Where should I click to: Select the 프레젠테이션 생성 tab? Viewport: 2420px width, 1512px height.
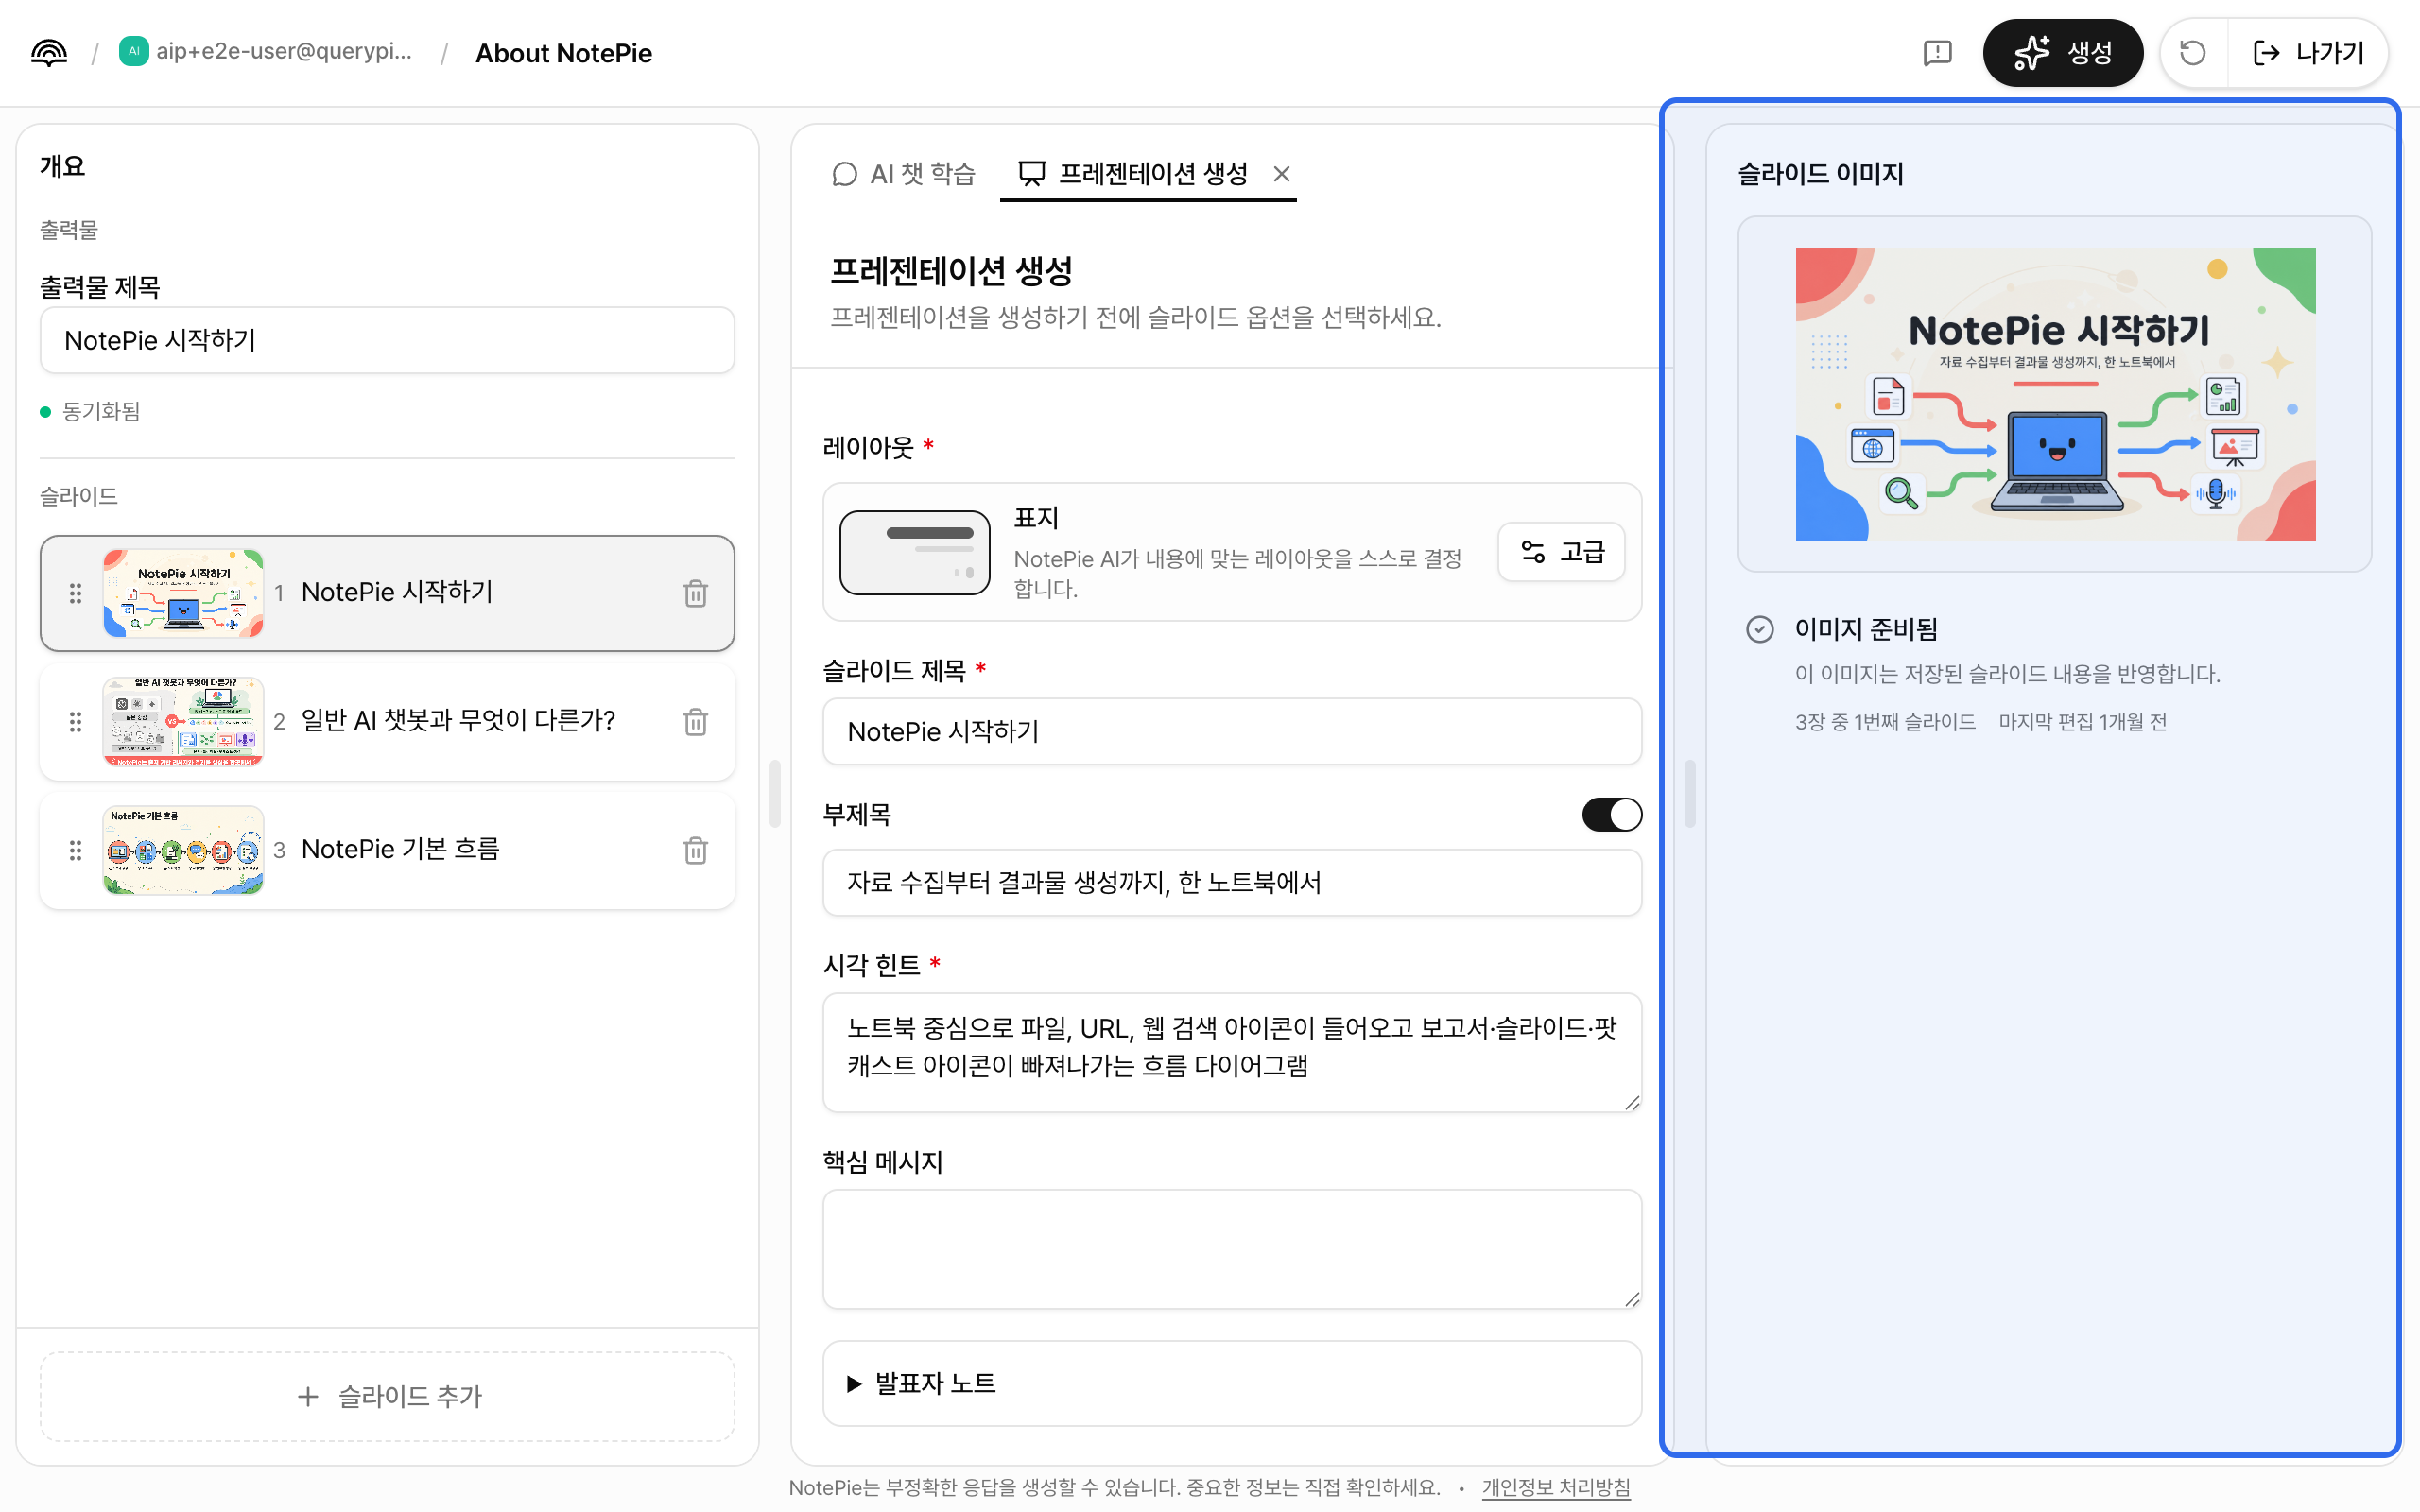point(1132,174)
